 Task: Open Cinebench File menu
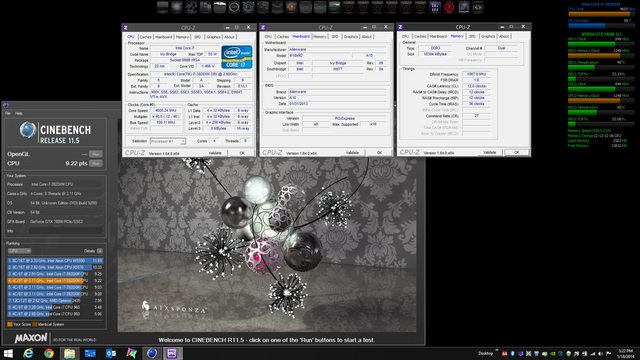(x=8, y=113)
